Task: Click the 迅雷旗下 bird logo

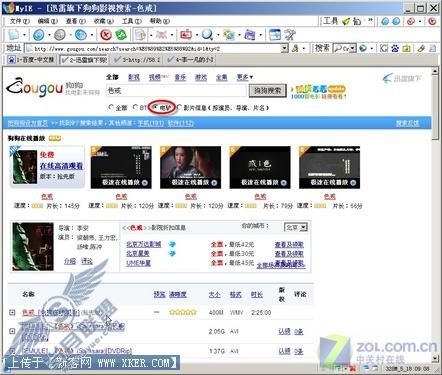Action: [x=402, y=79]
